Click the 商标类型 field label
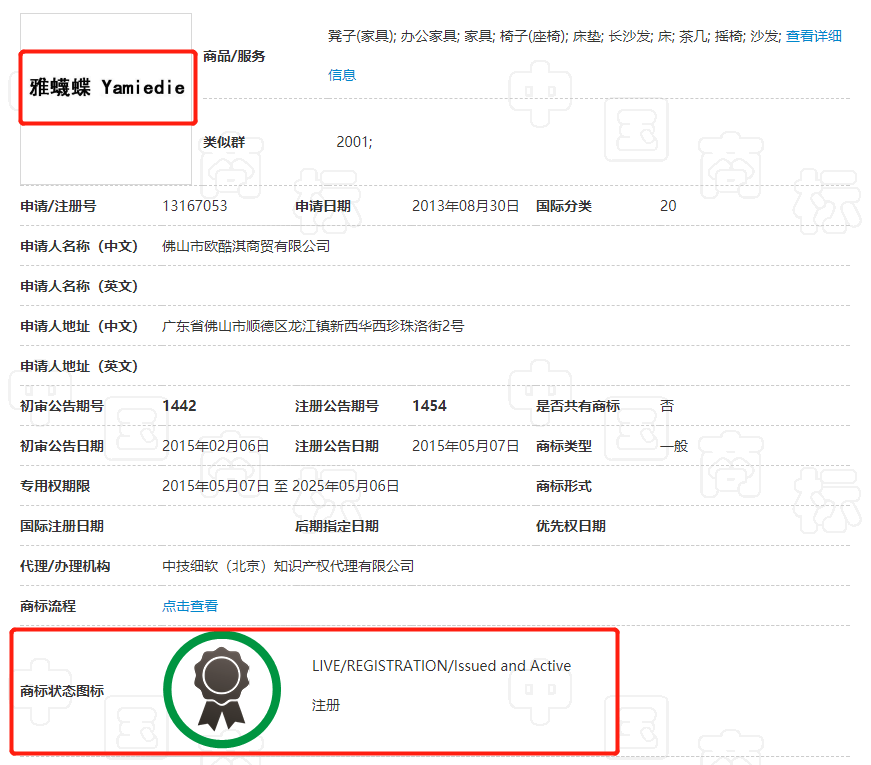 pos(564,446)
